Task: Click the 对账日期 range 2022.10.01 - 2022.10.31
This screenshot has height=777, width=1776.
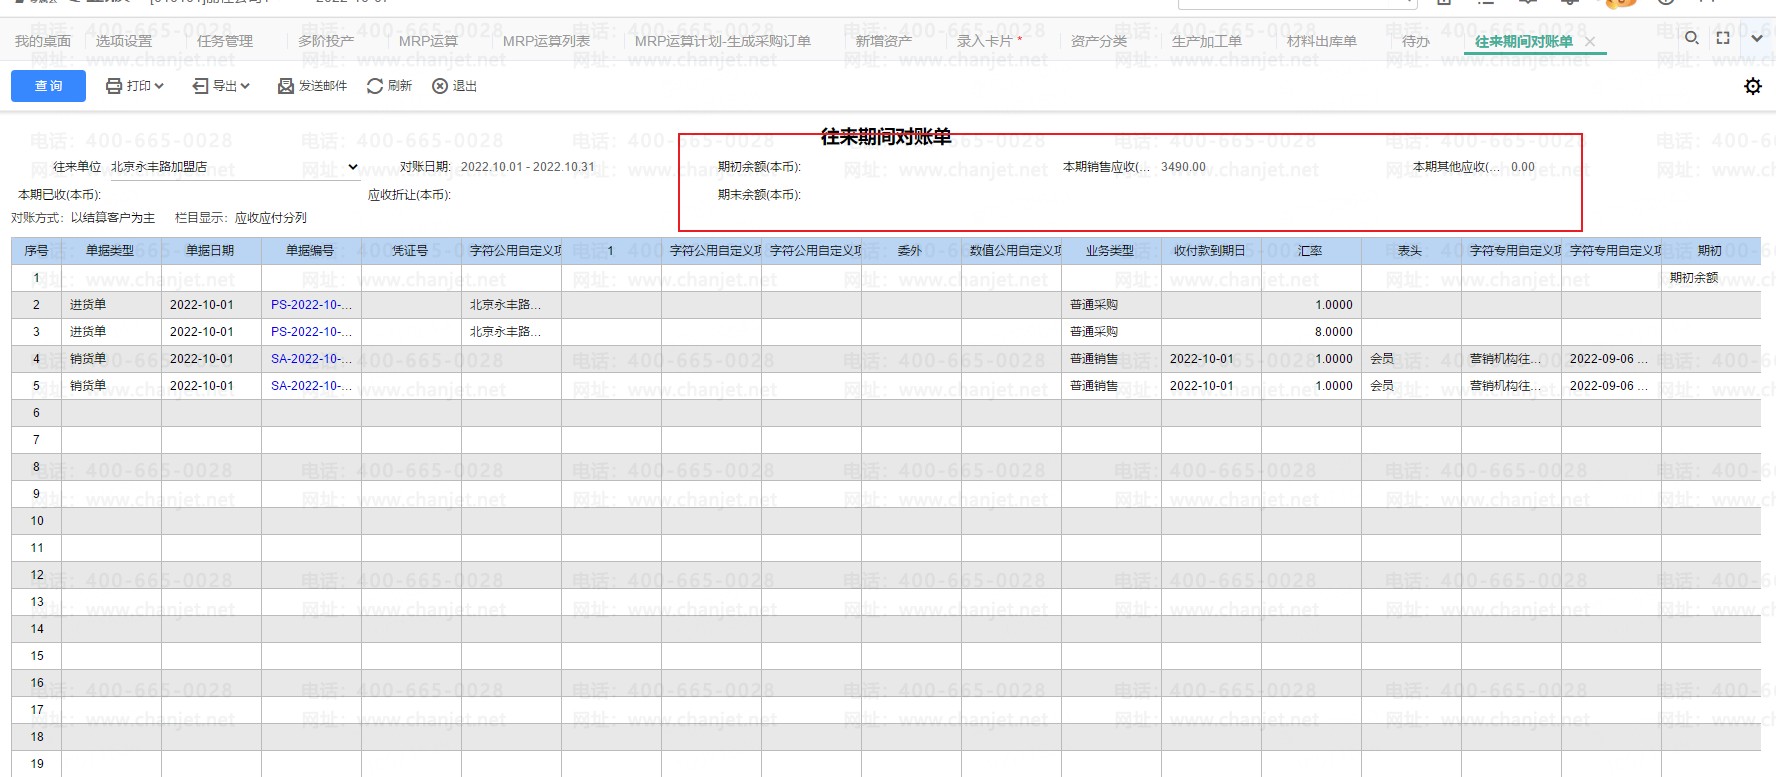Action: click(527, 167)
